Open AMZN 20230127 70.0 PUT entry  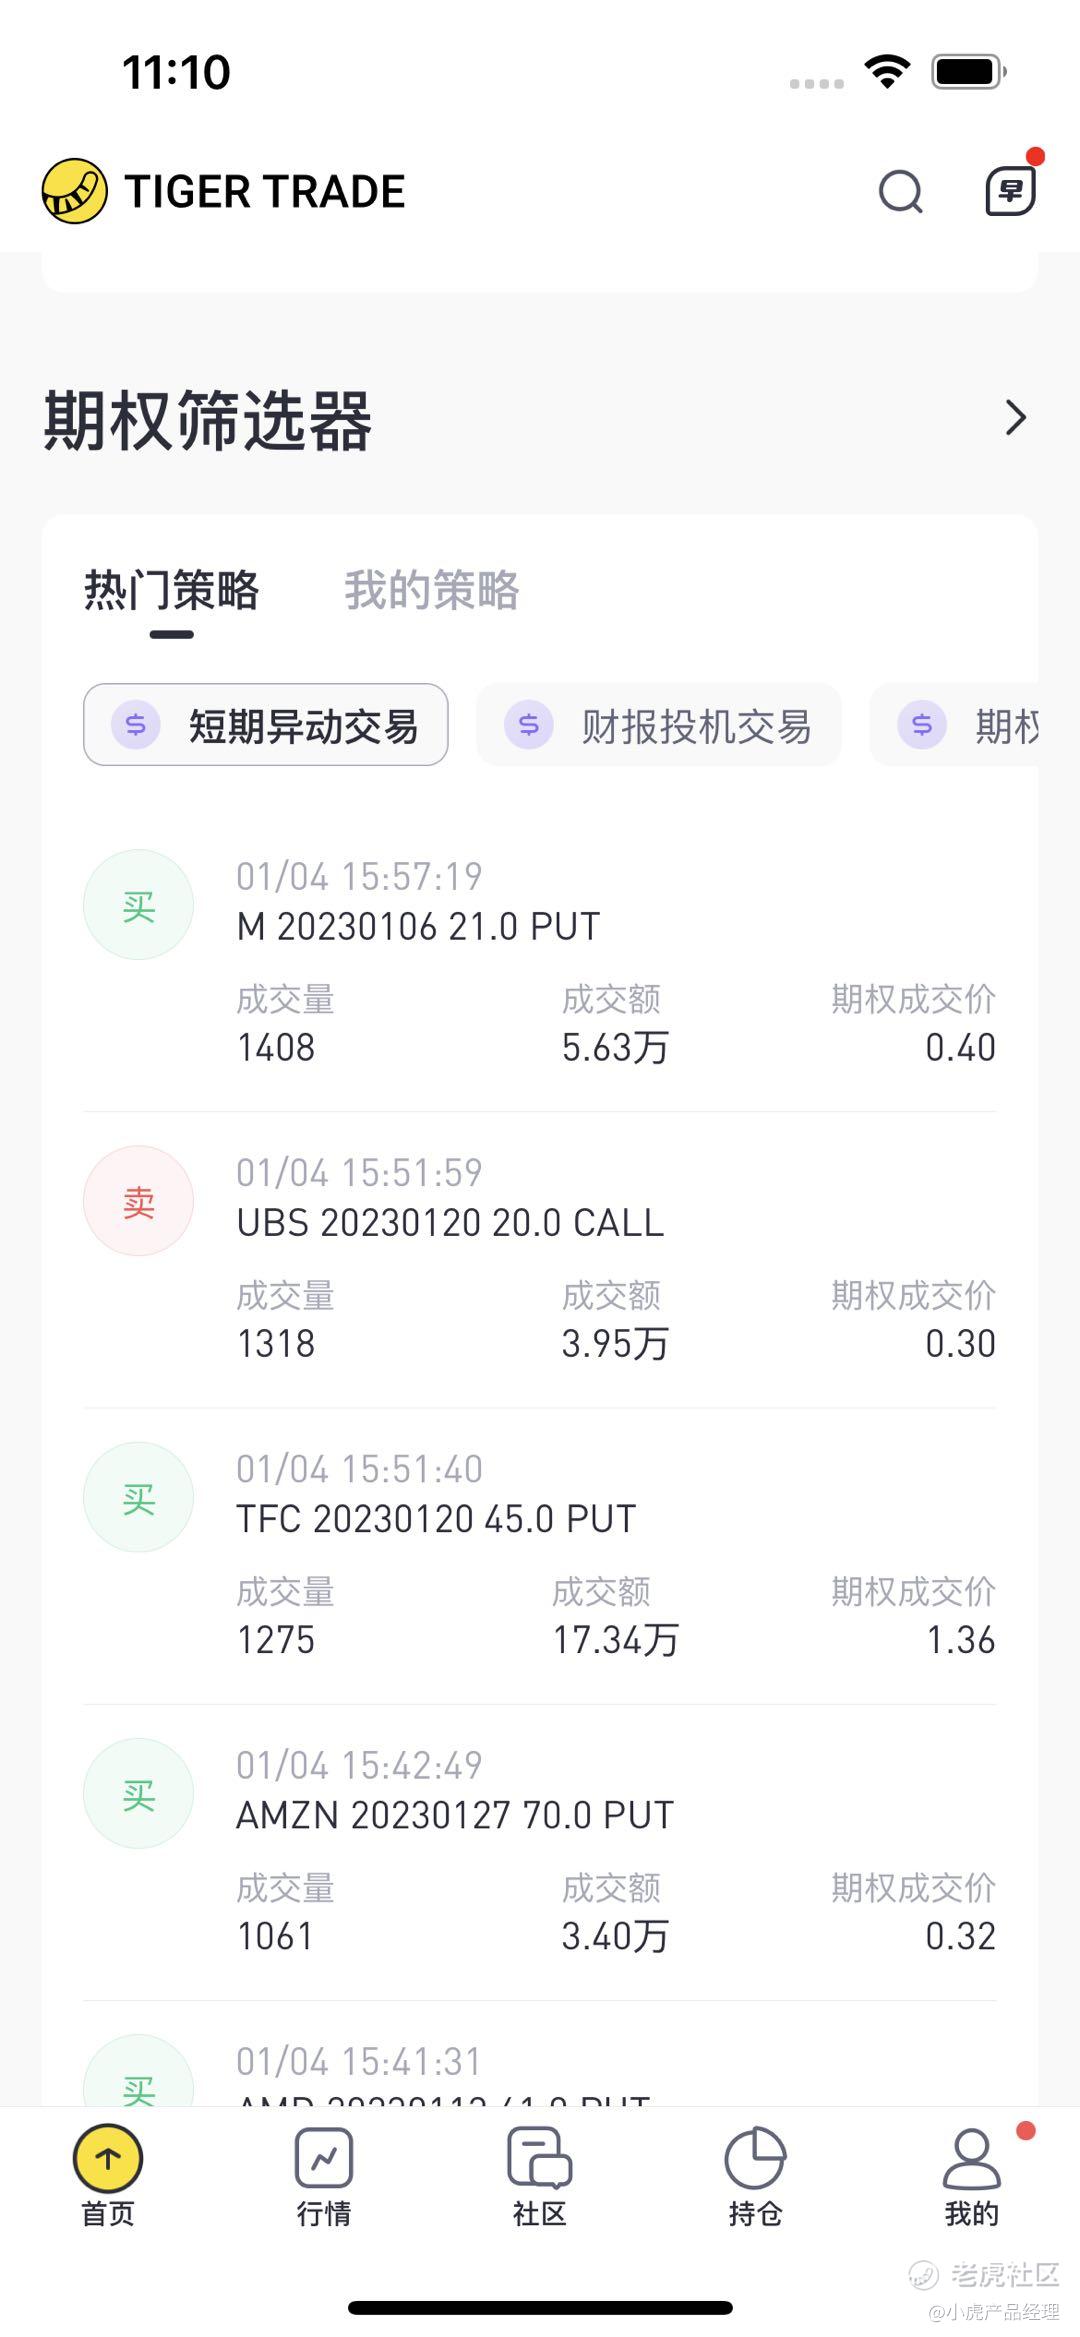coord(540,1851)
